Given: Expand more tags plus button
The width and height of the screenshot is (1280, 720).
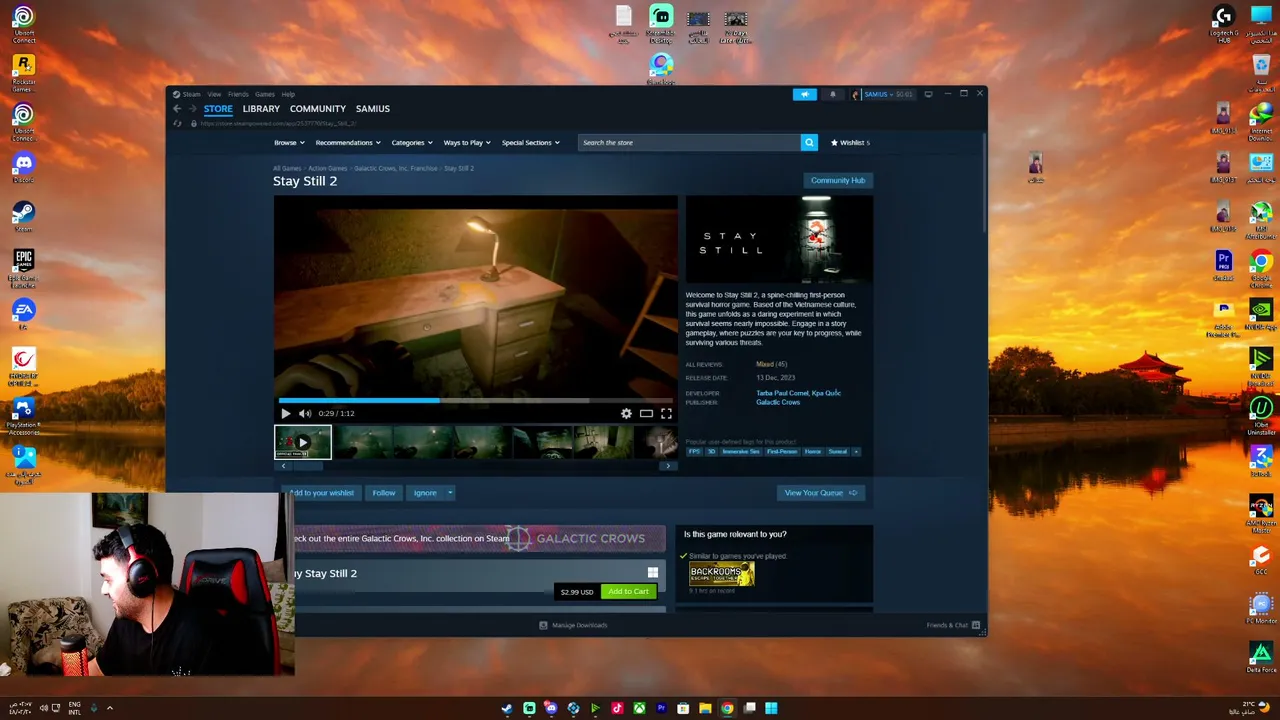Looking at the screenshot, I should [856, 451].
